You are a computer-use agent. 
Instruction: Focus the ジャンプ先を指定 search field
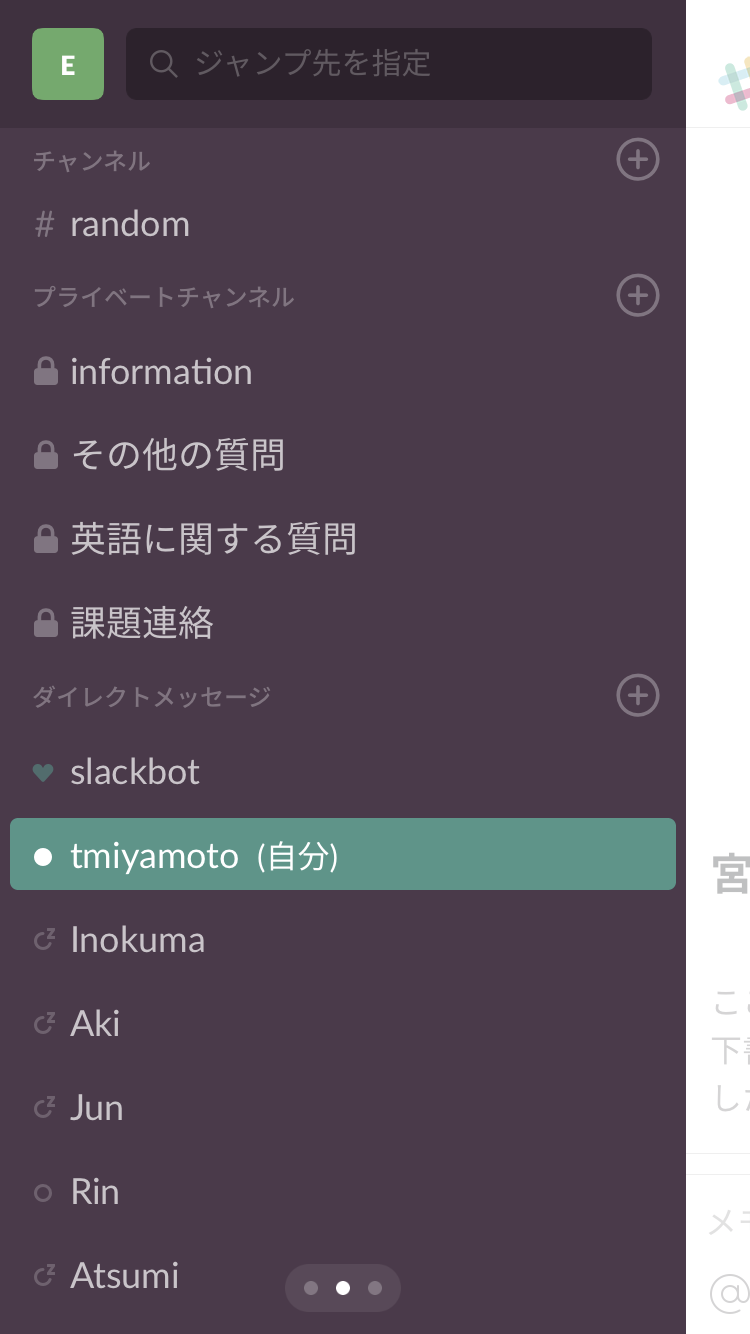389,64
